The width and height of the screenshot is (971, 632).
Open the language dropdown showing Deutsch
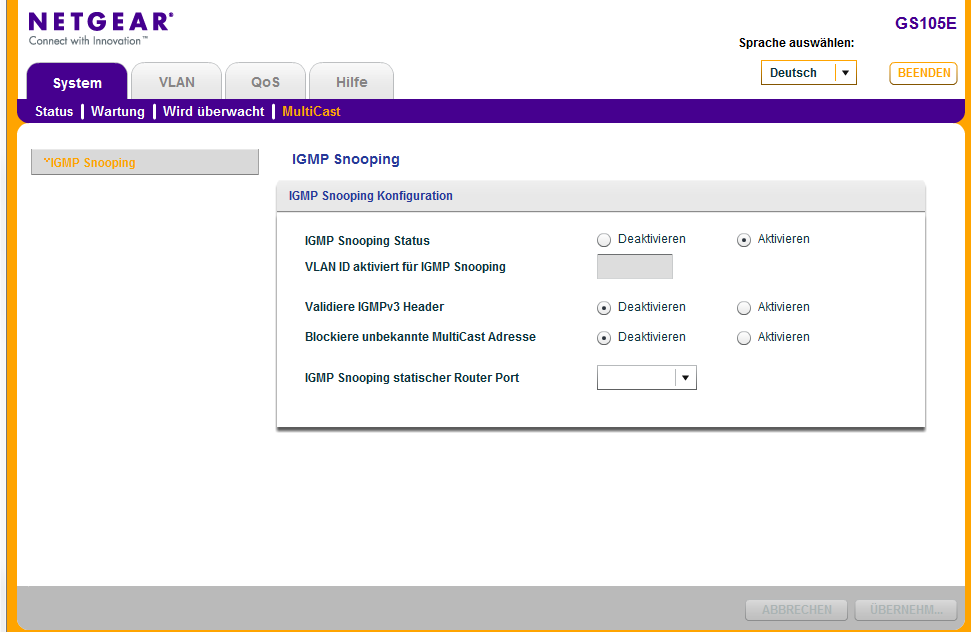click(808, 73)
